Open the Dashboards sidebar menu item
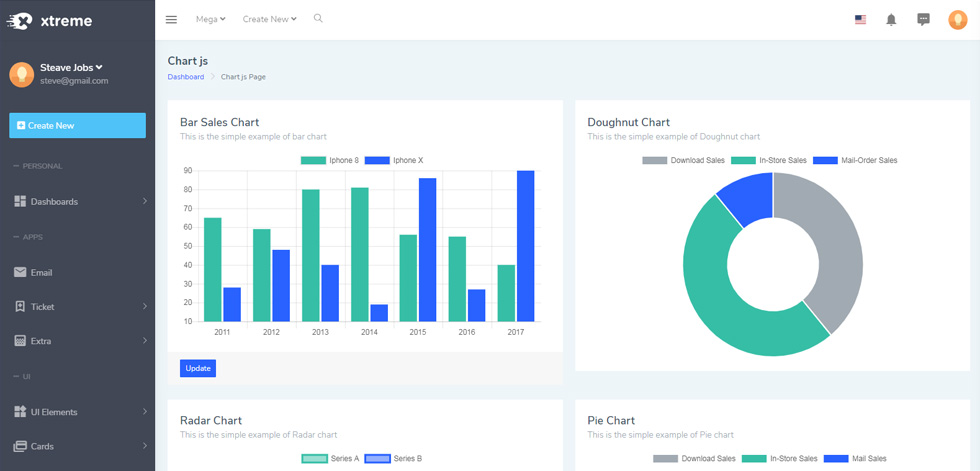Viewport: 980px width, 471px height. click(x=78, y=201)
